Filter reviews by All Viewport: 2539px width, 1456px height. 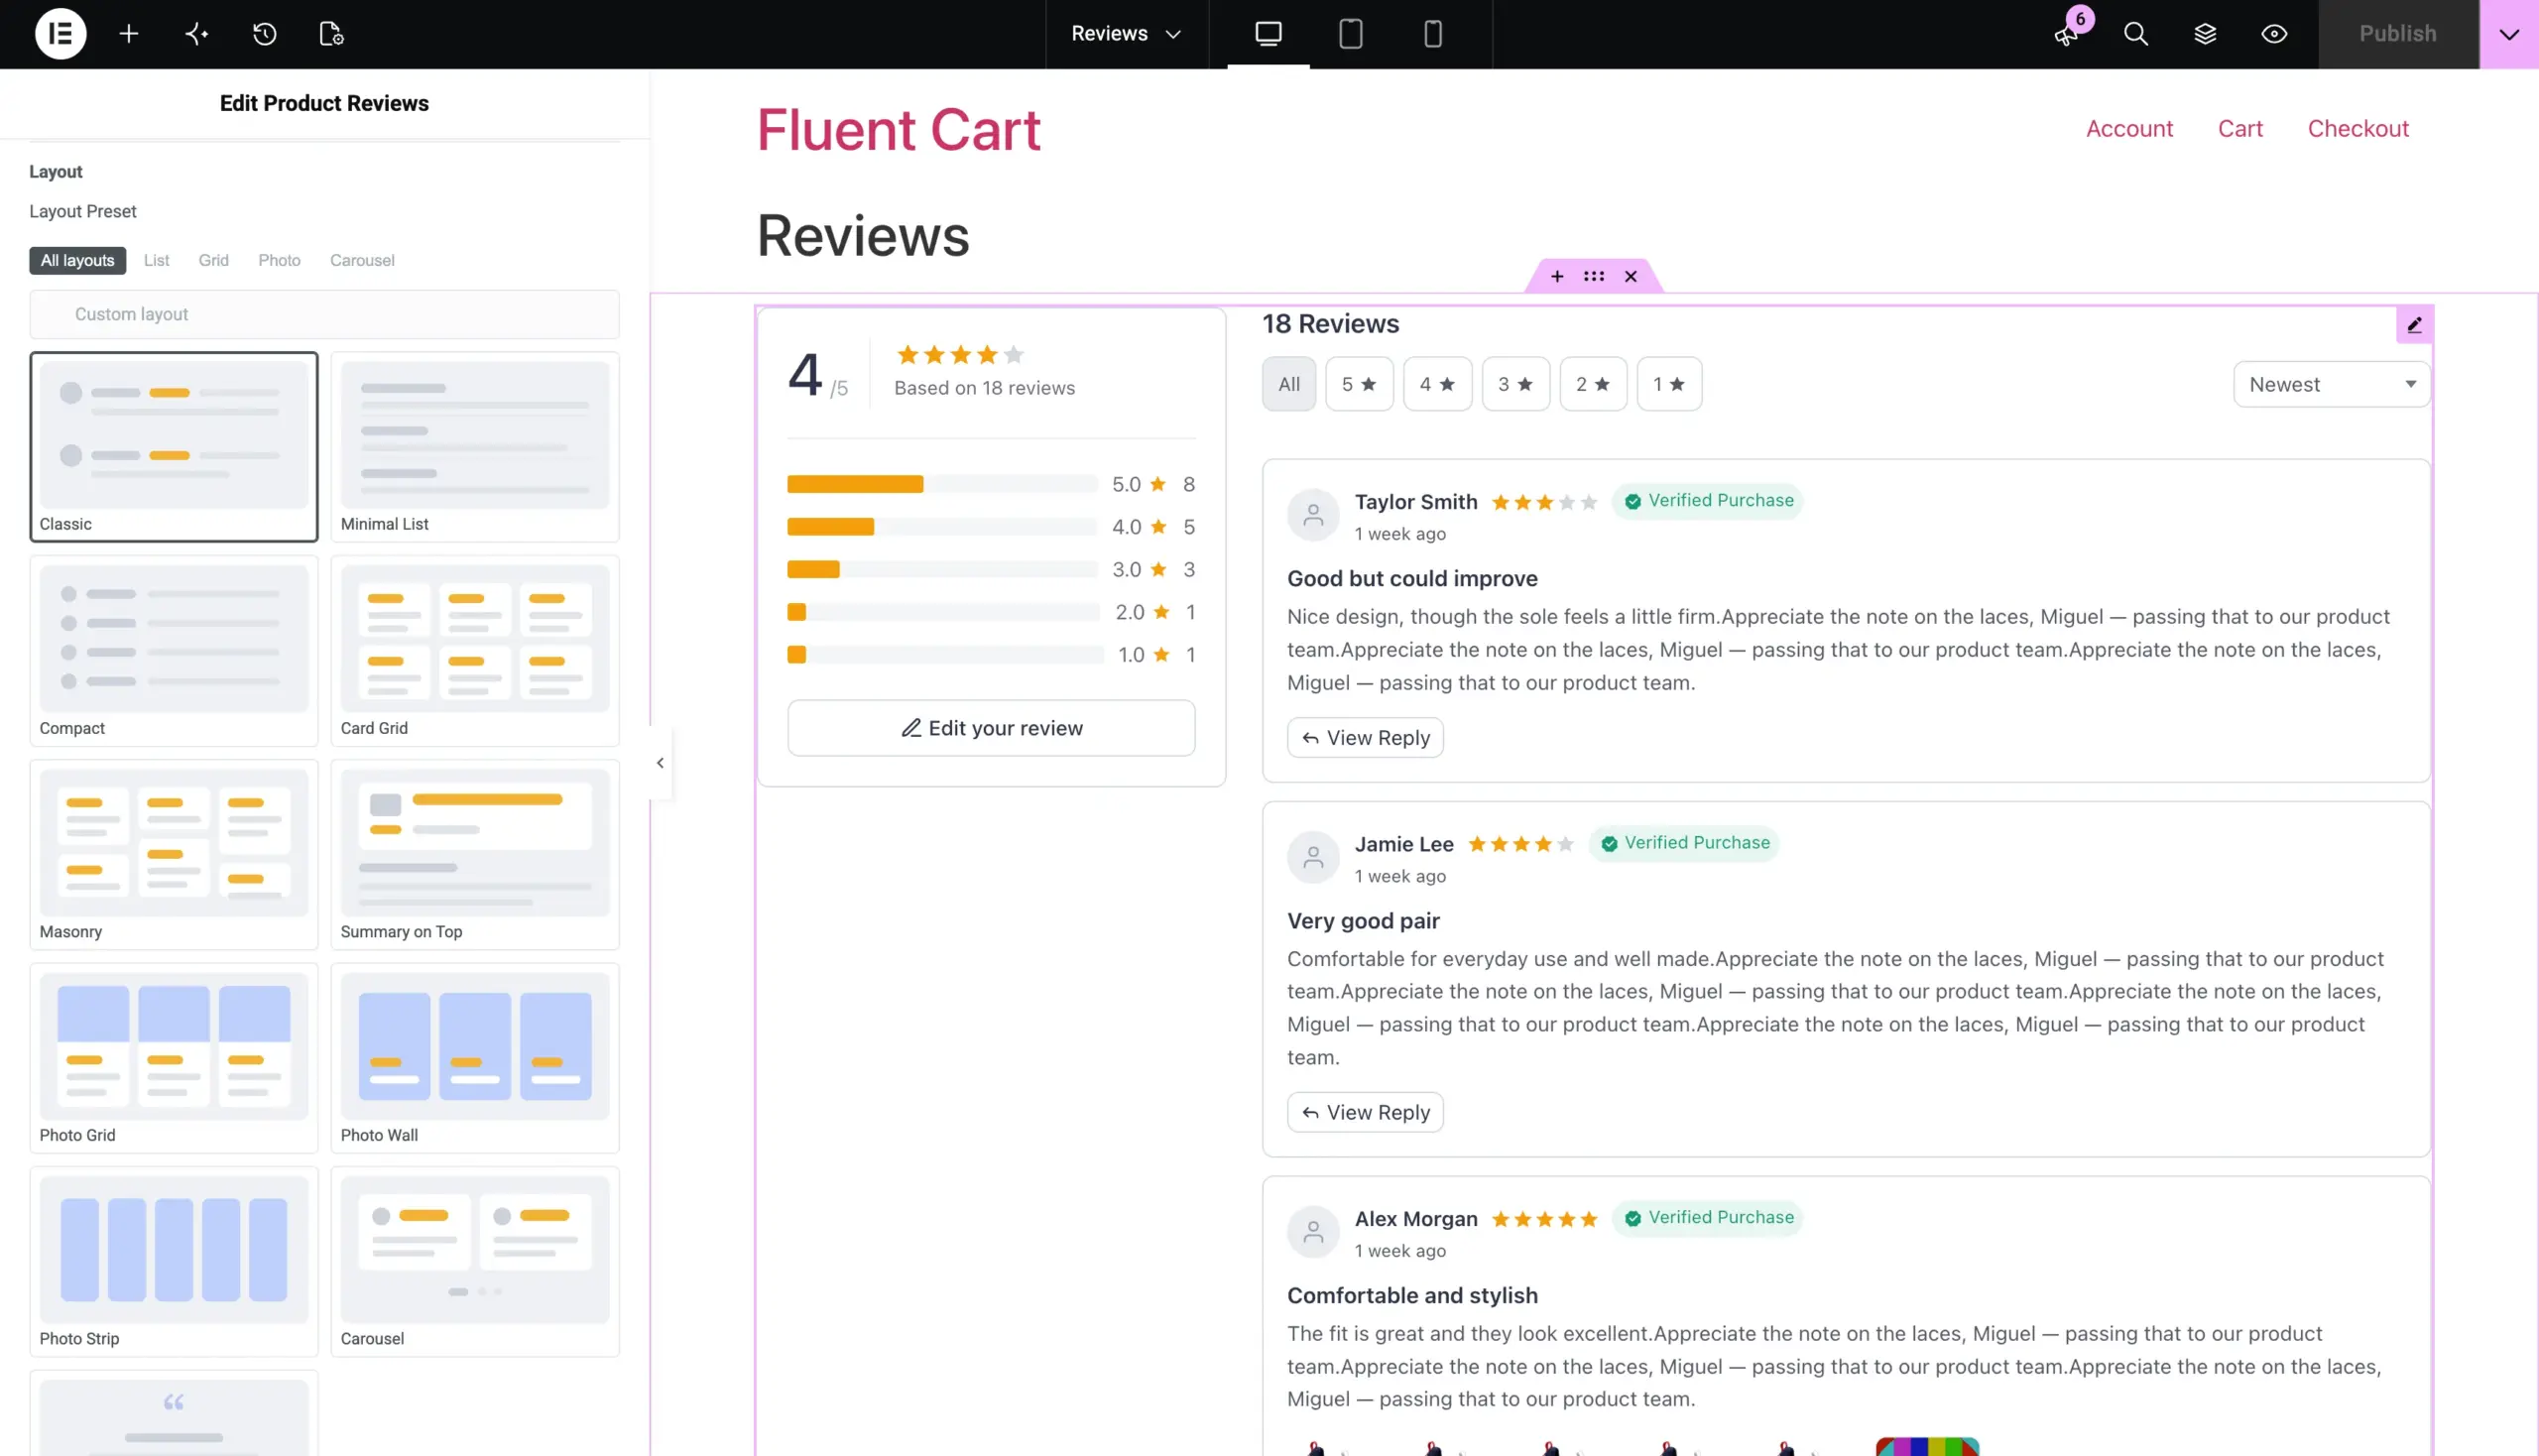(x=1289, y=384)
